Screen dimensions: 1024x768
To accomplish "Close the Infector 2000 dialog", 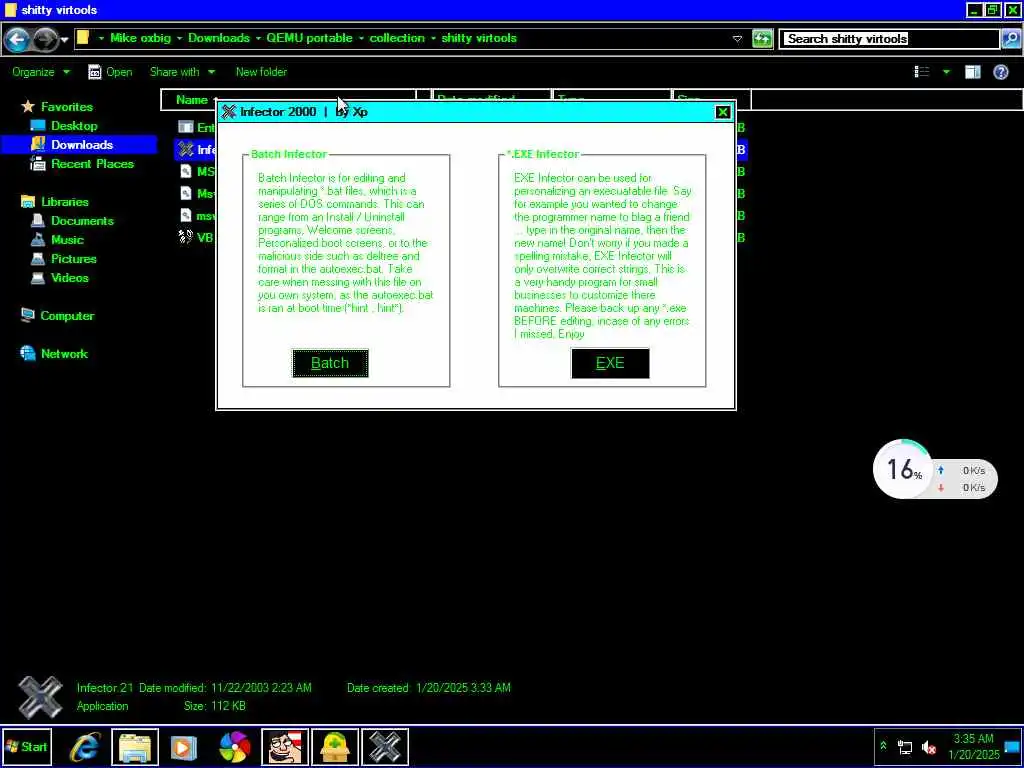I will point(722,112).
